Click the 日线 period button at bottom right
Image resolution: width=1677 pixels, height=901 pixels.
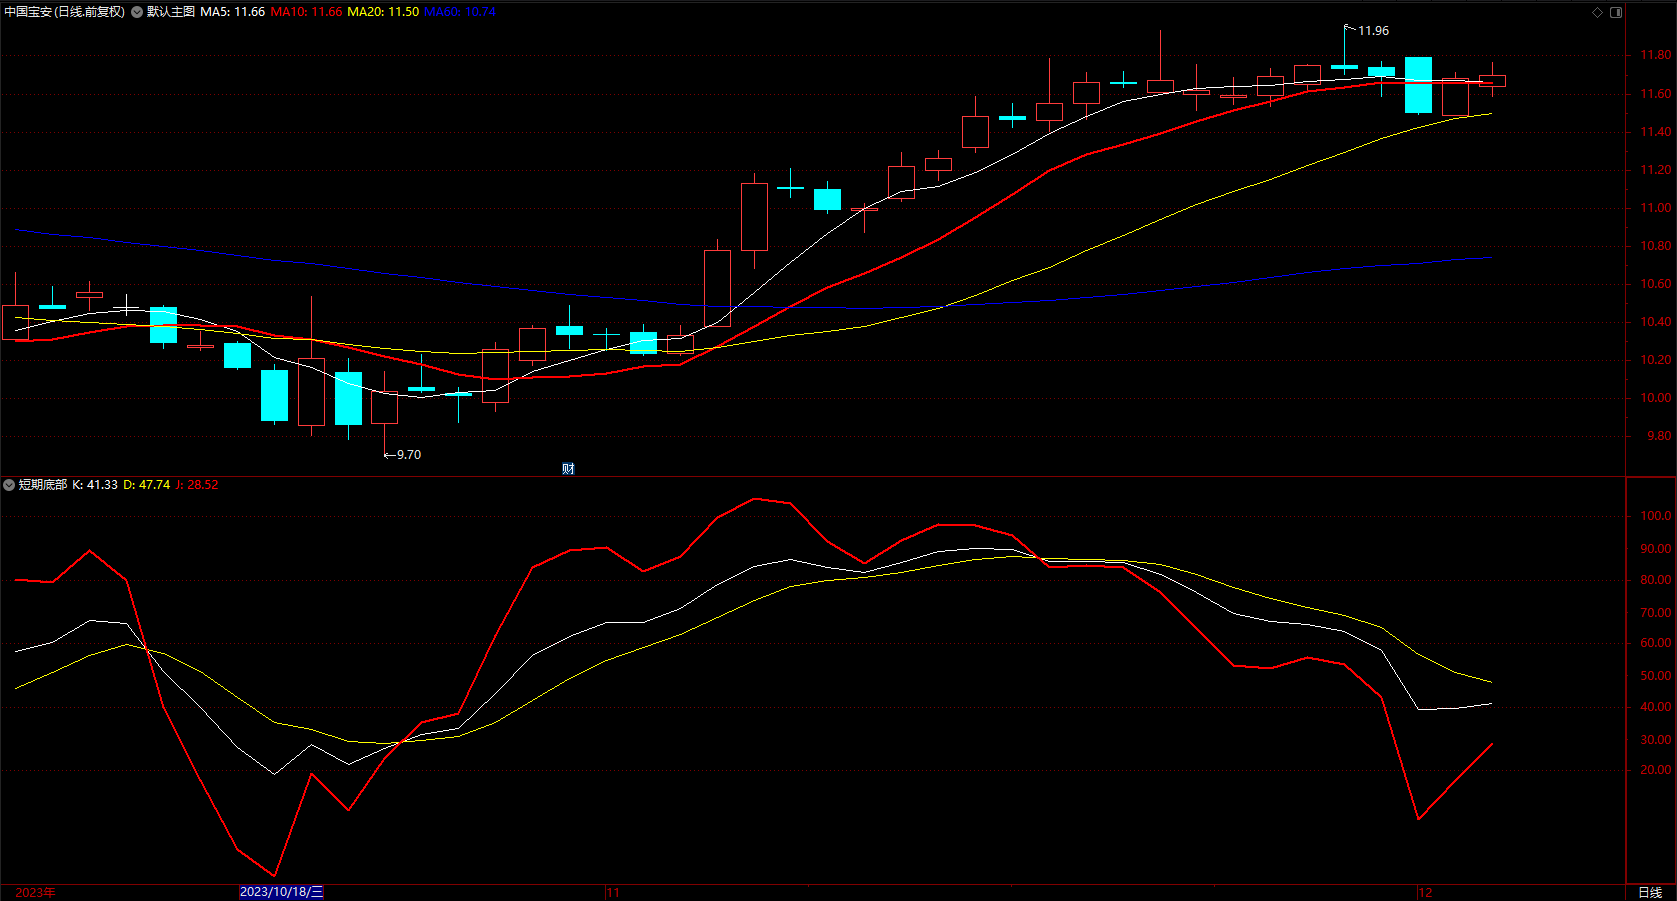pyautogui.click(x=1650, y=892)
